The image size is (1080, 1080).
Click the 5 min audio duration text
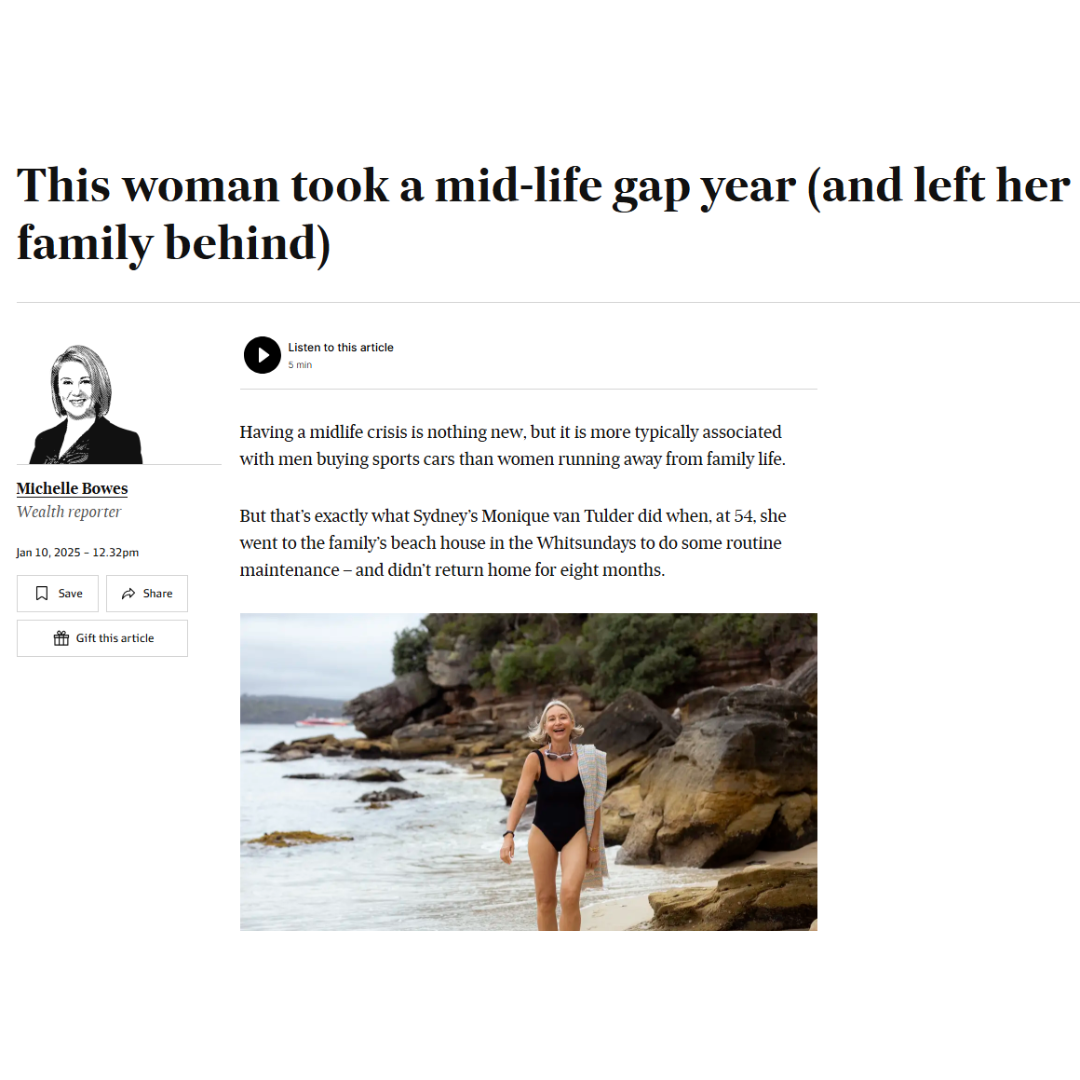(x=300, y=365)
